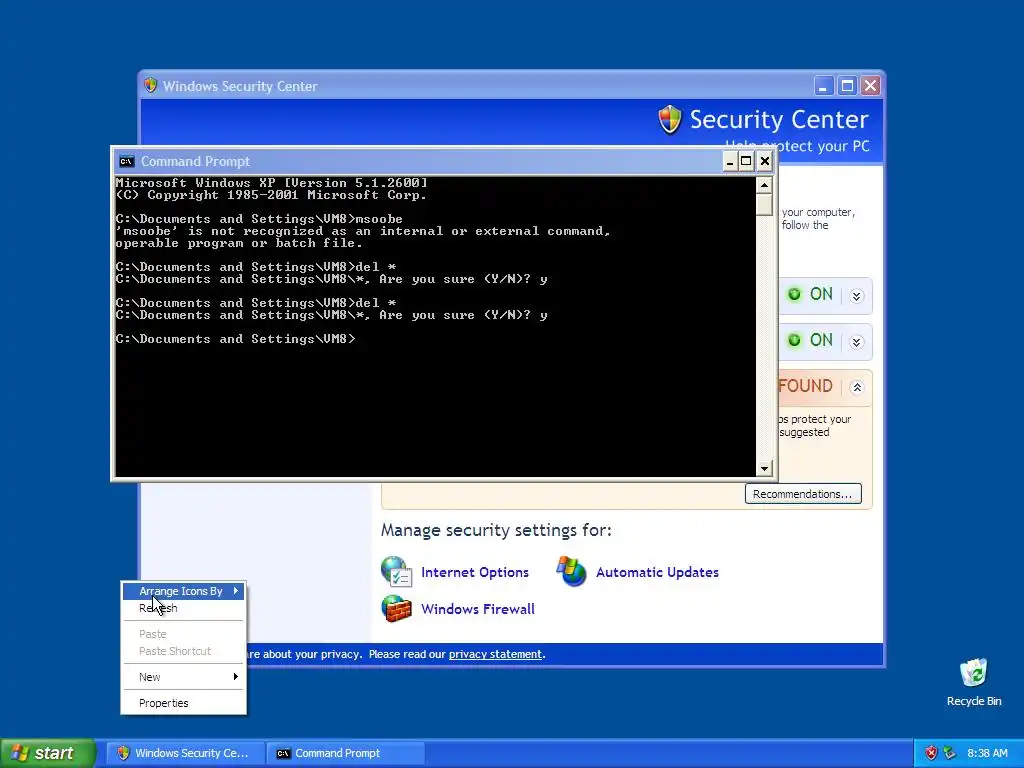Image resolution: width=1024 pixels, height=768 pixels.
Task: Click the 8:38 AM system clock
Action: click(x=987, y=753)
